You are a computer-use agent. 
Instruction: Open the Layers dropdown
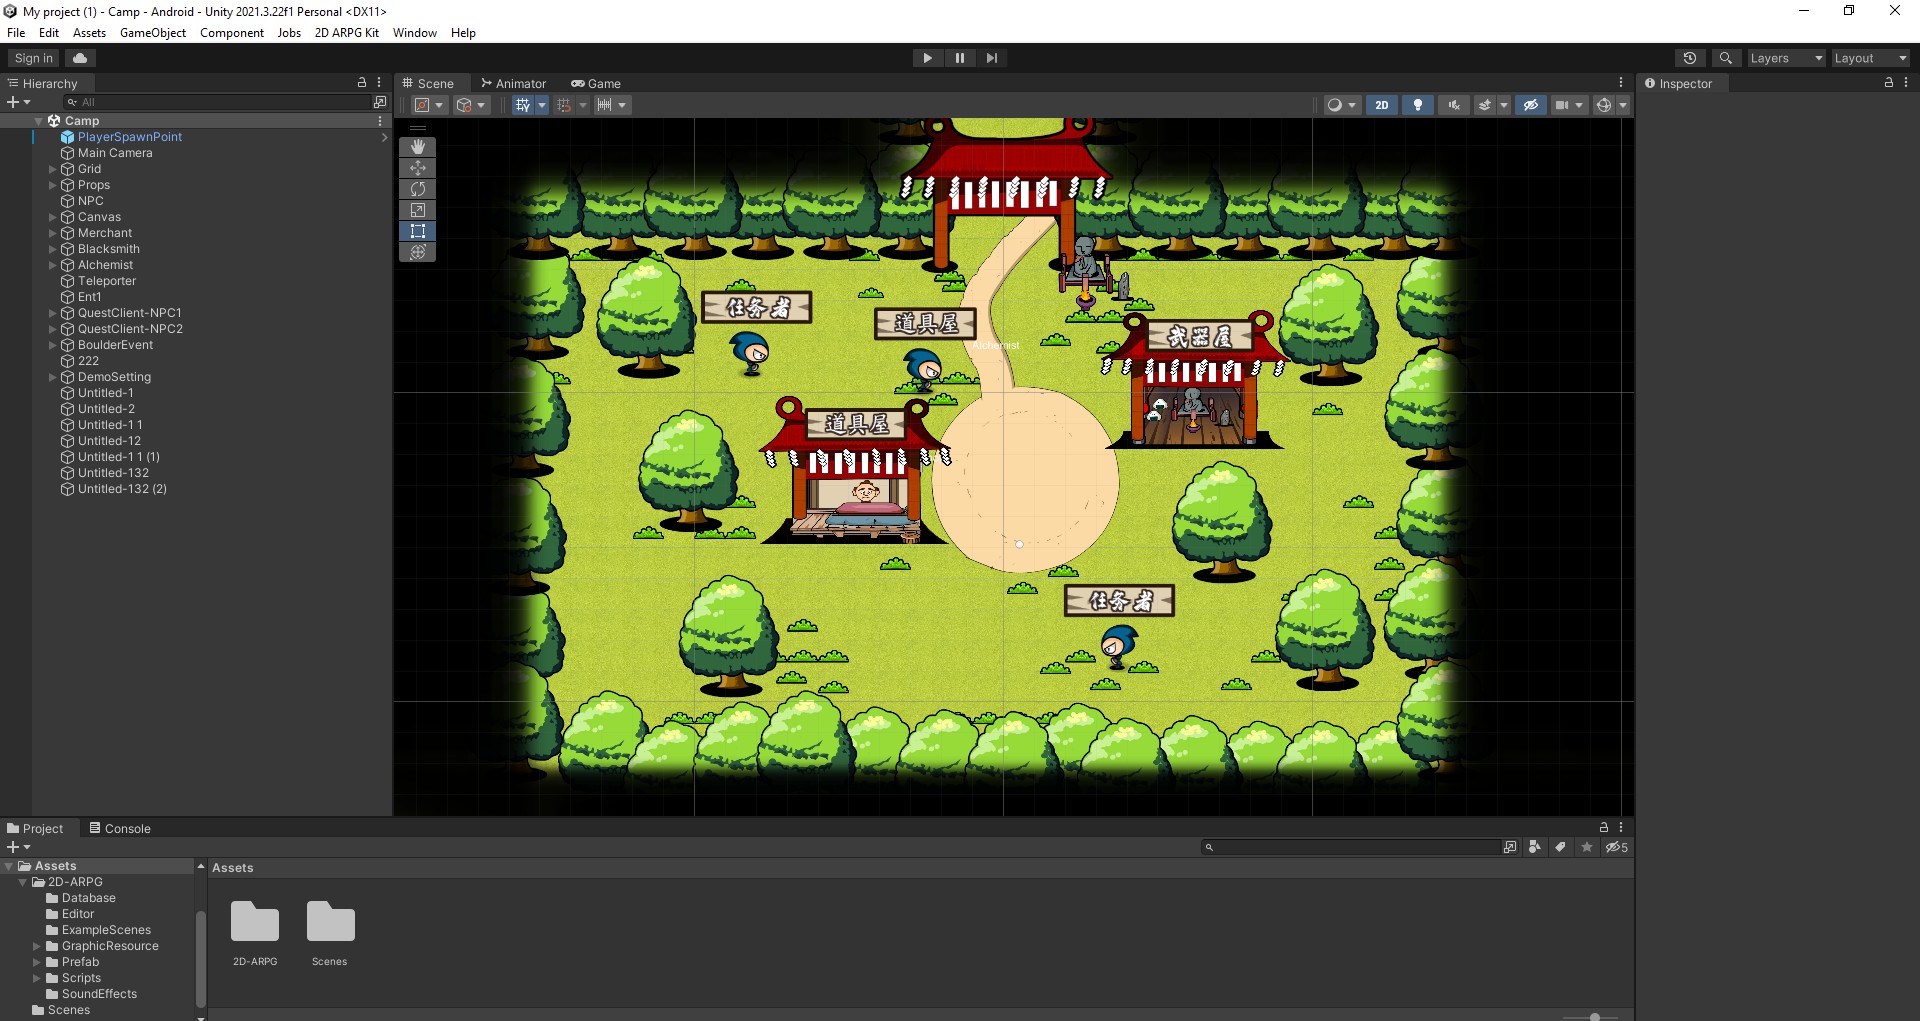(1785, 58)
